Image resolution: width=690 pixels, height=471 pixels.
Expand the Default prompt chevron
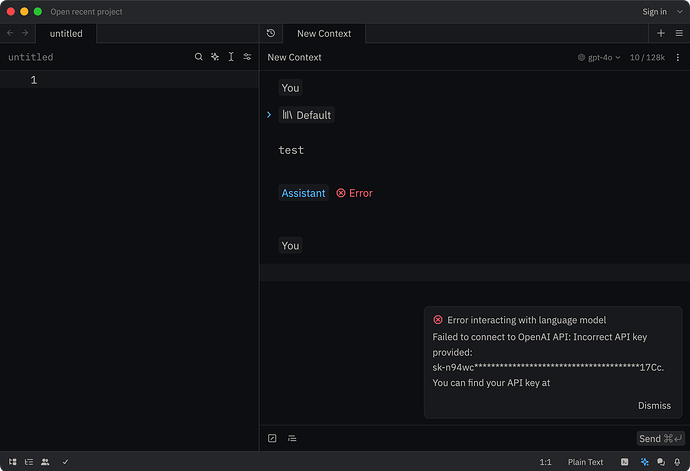(269, 114)
